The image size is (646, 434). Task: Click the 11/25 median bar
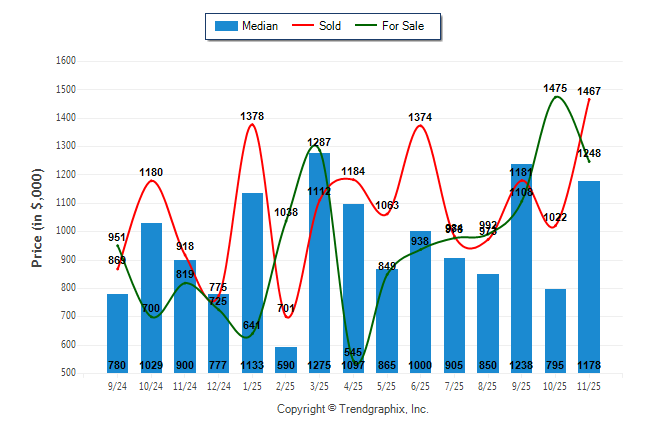point(589,276)
